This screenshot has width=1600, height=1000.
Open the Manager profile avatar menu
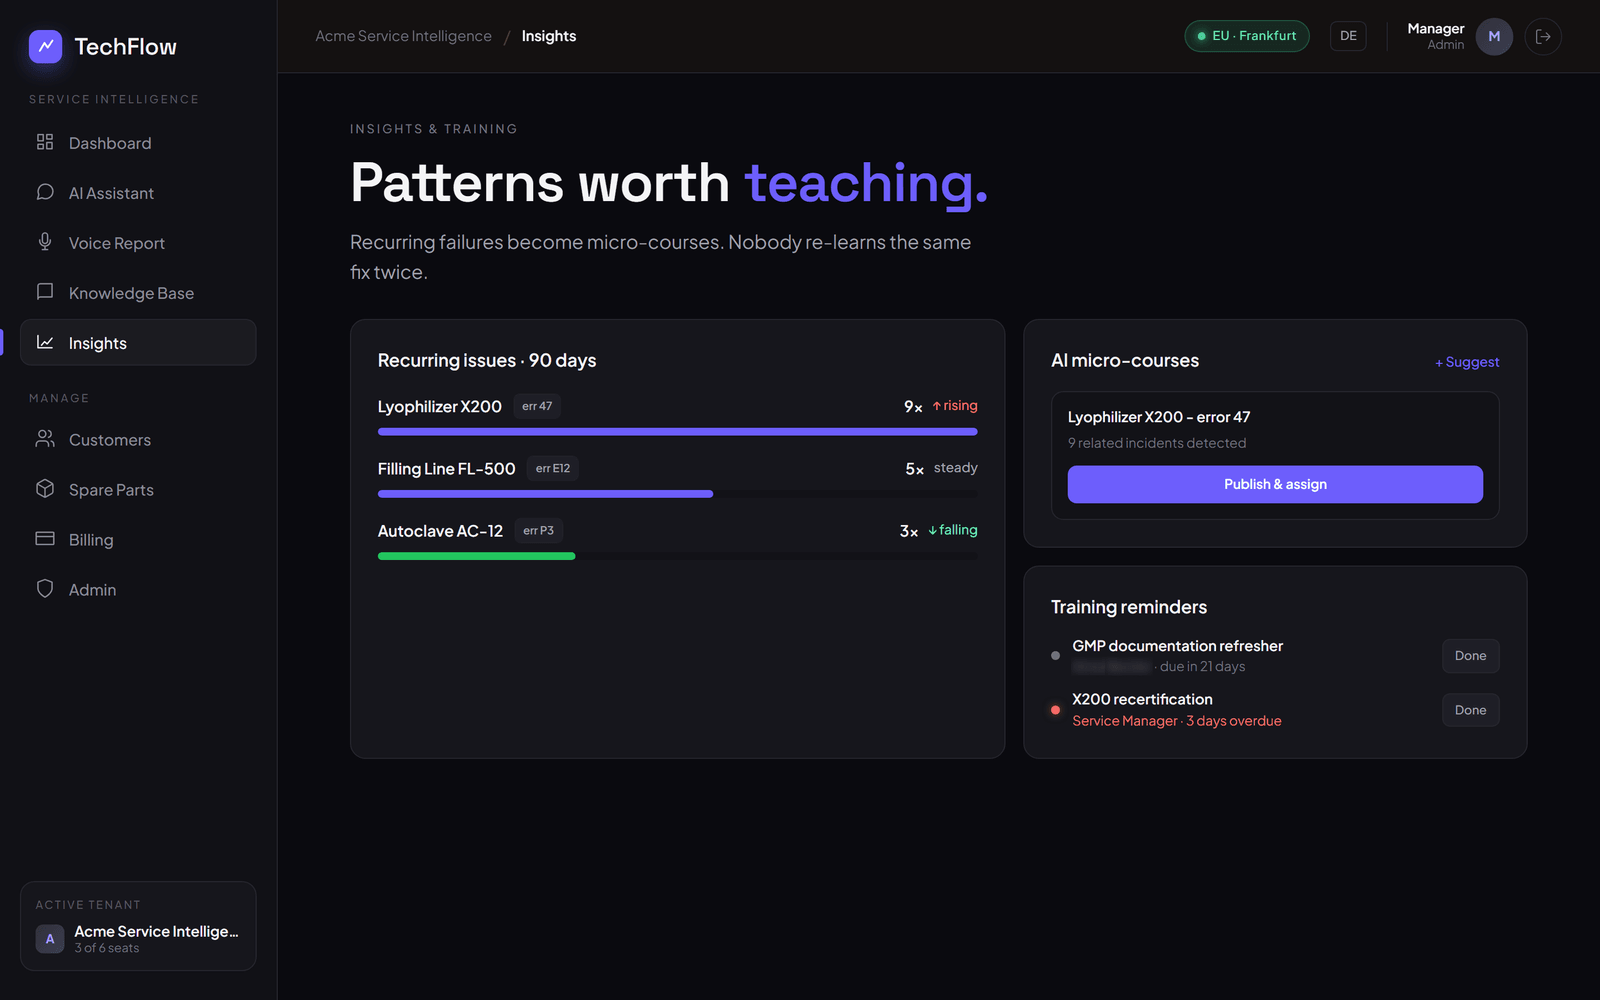(1494, 36)
